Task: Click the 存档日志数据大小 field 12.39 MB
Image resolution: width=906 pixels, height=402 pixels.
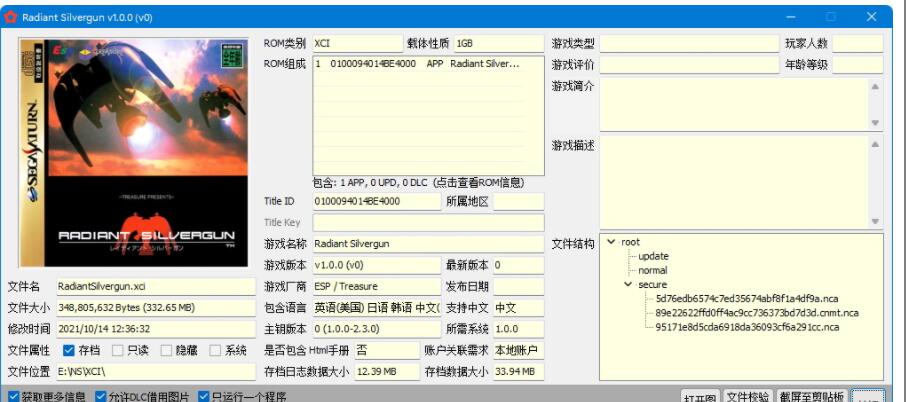Action: [x=387, y=371]
